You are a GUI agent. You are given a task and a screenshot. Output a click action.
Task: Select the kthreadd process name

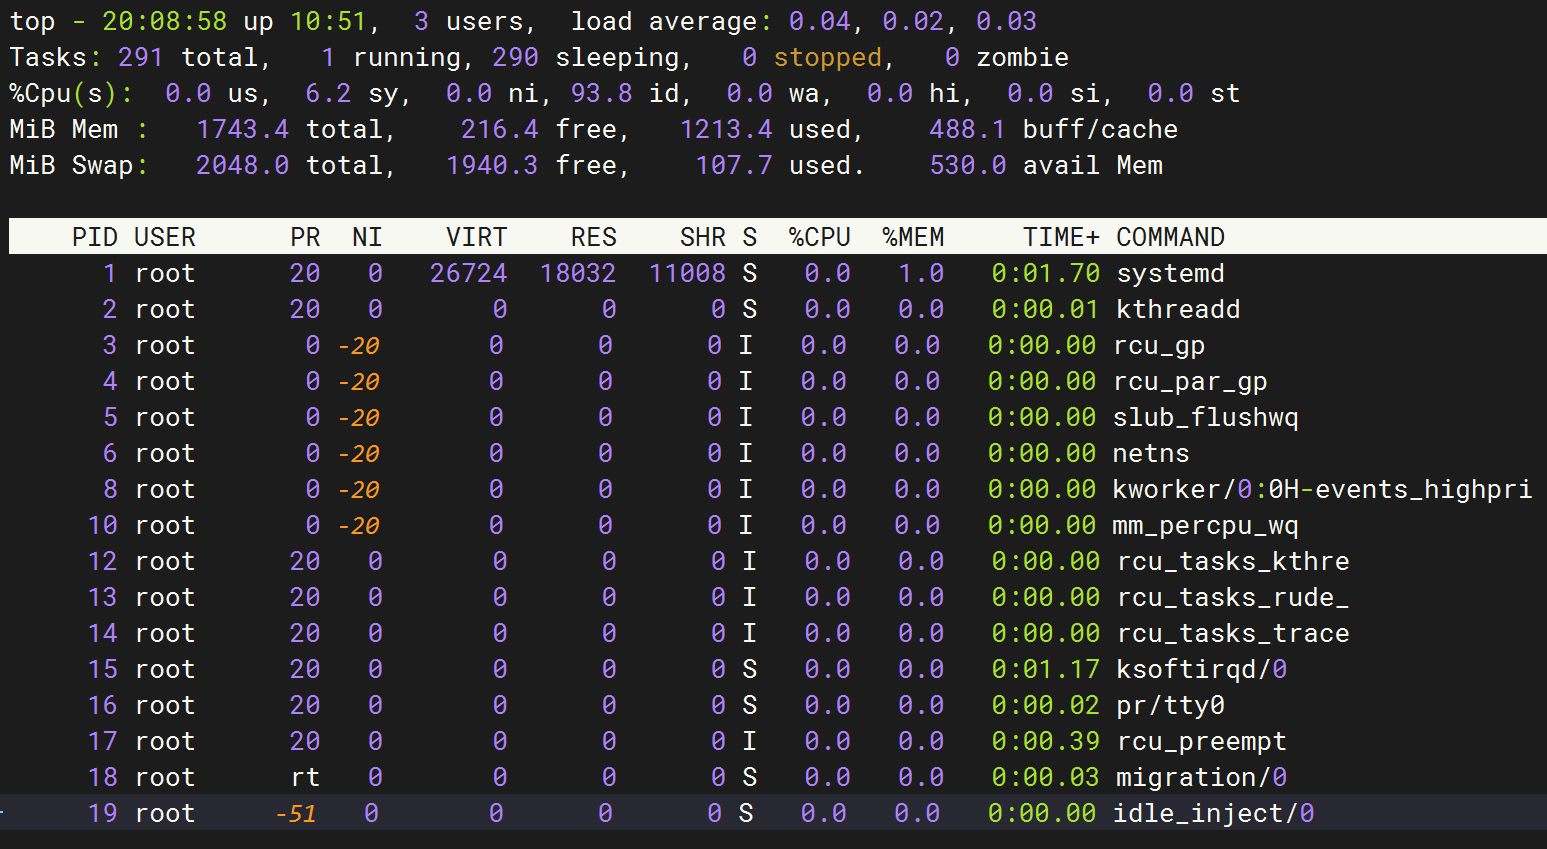pos(1178,309)
